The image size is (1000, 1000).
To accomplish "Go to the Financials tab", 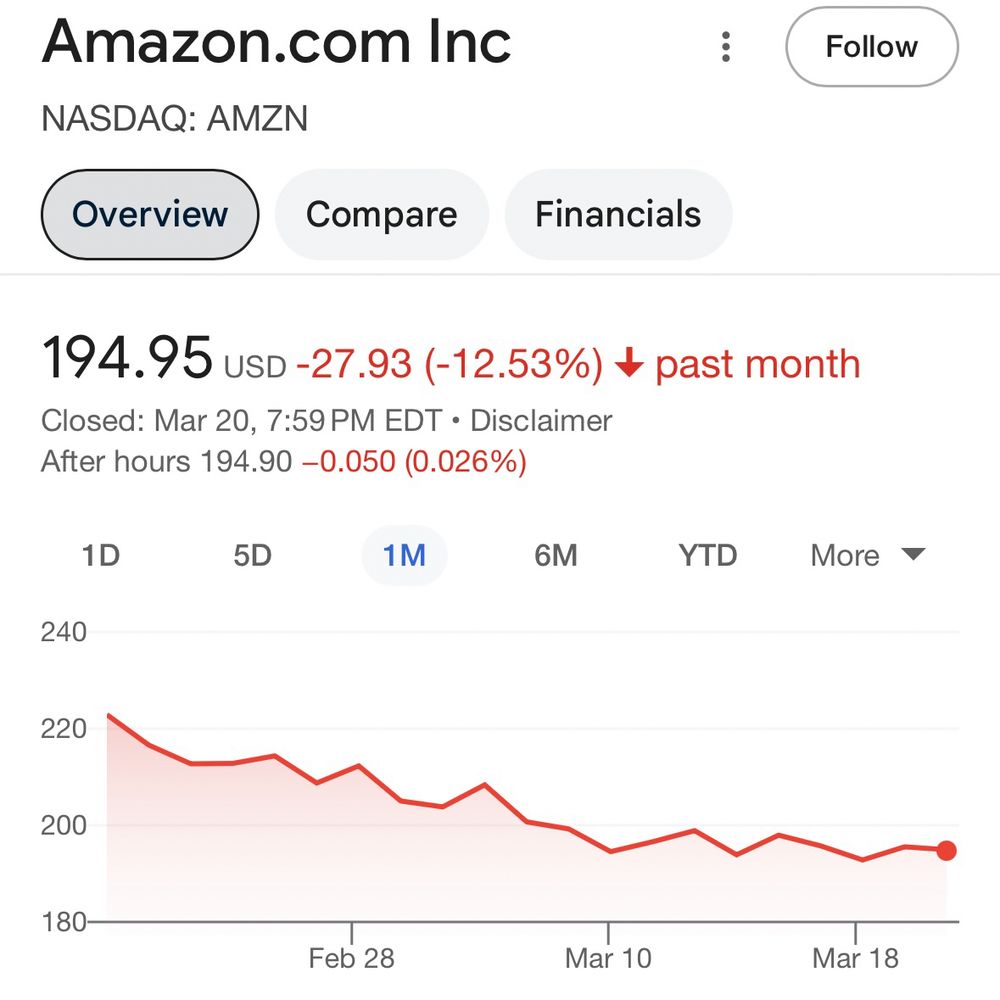I will [618, 214].
